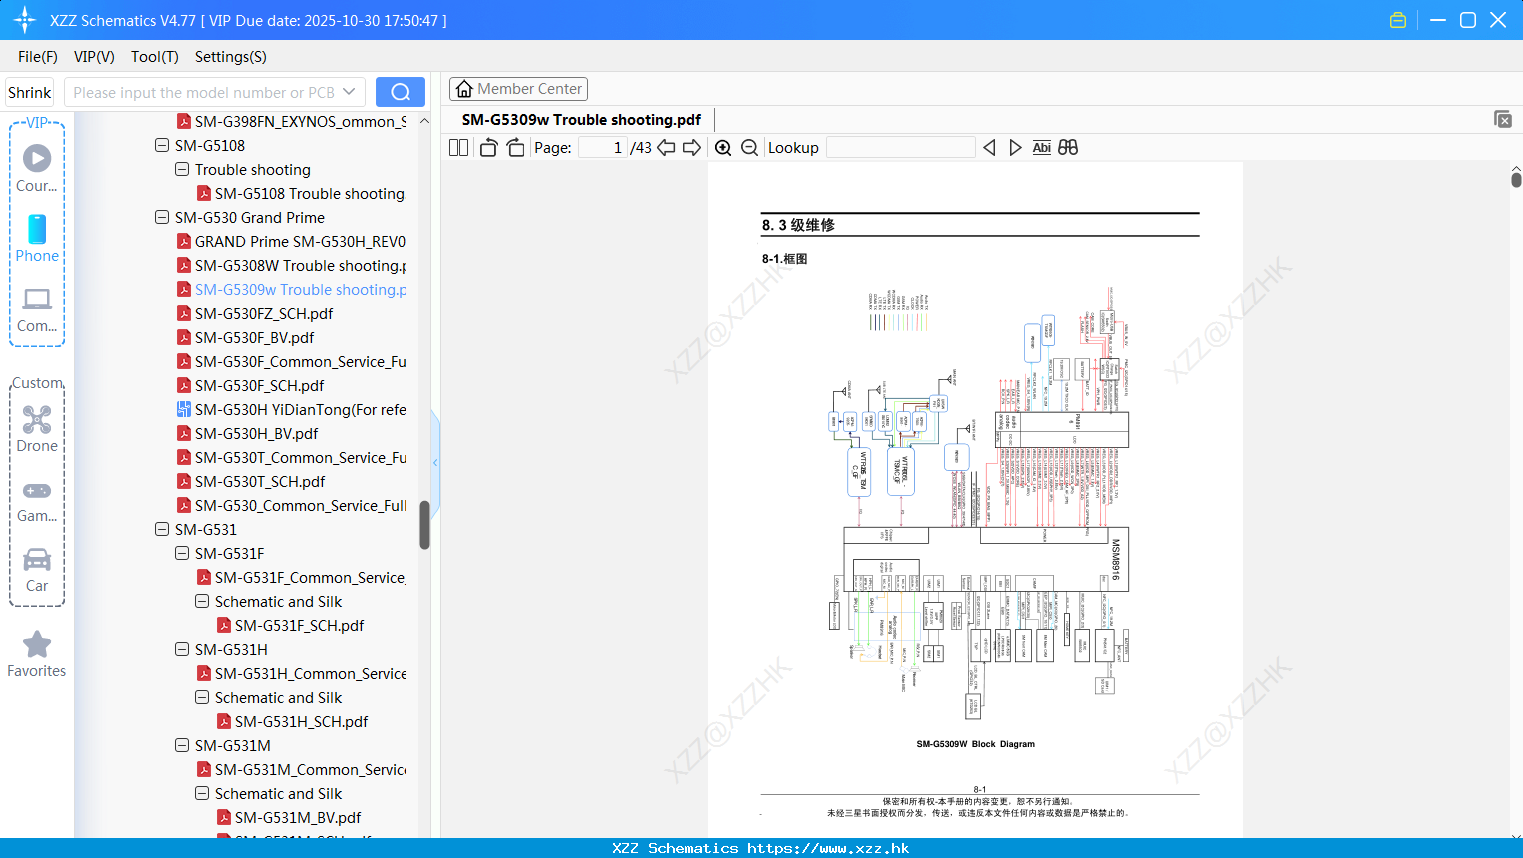Click the tree panel vertical scrollbar thumb
Screen dimensions: 1523x858
[424, 525]
